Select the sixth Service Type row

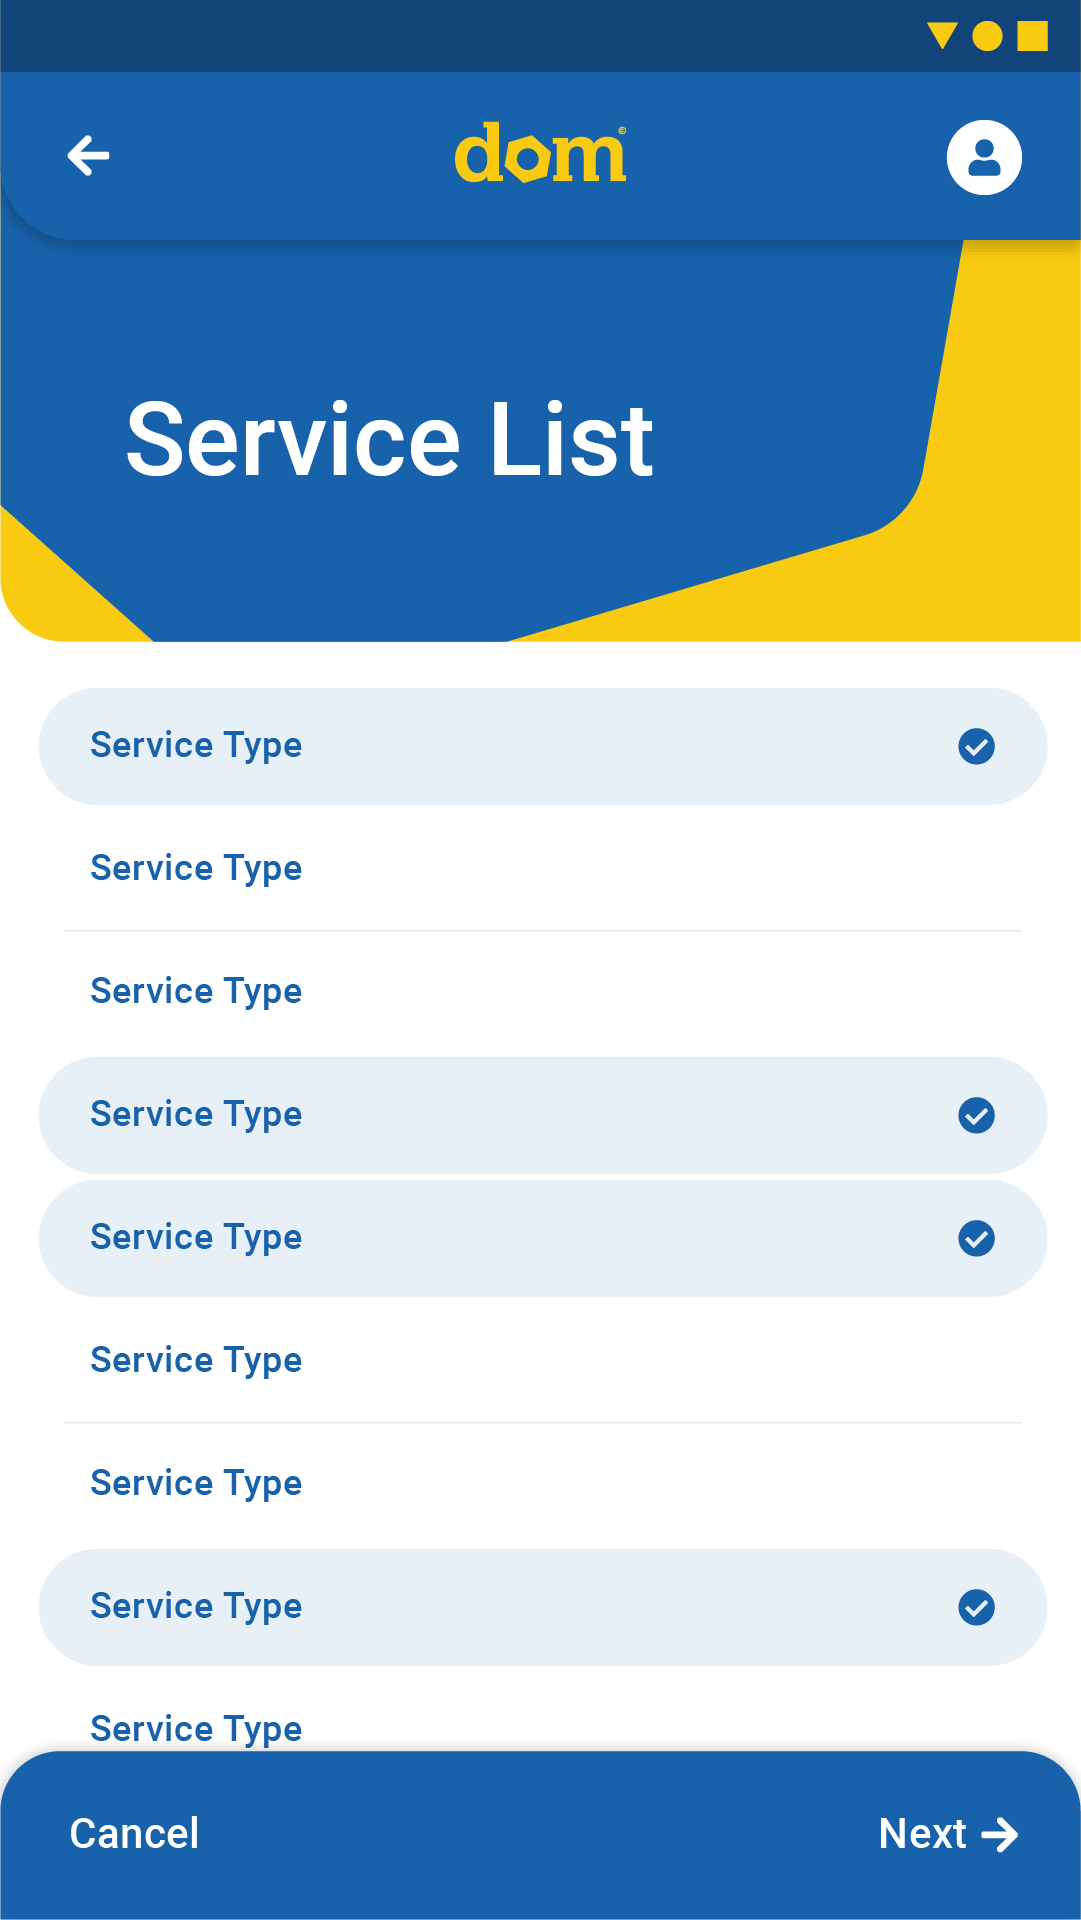pyautogui.click(x=540, y=1360)
